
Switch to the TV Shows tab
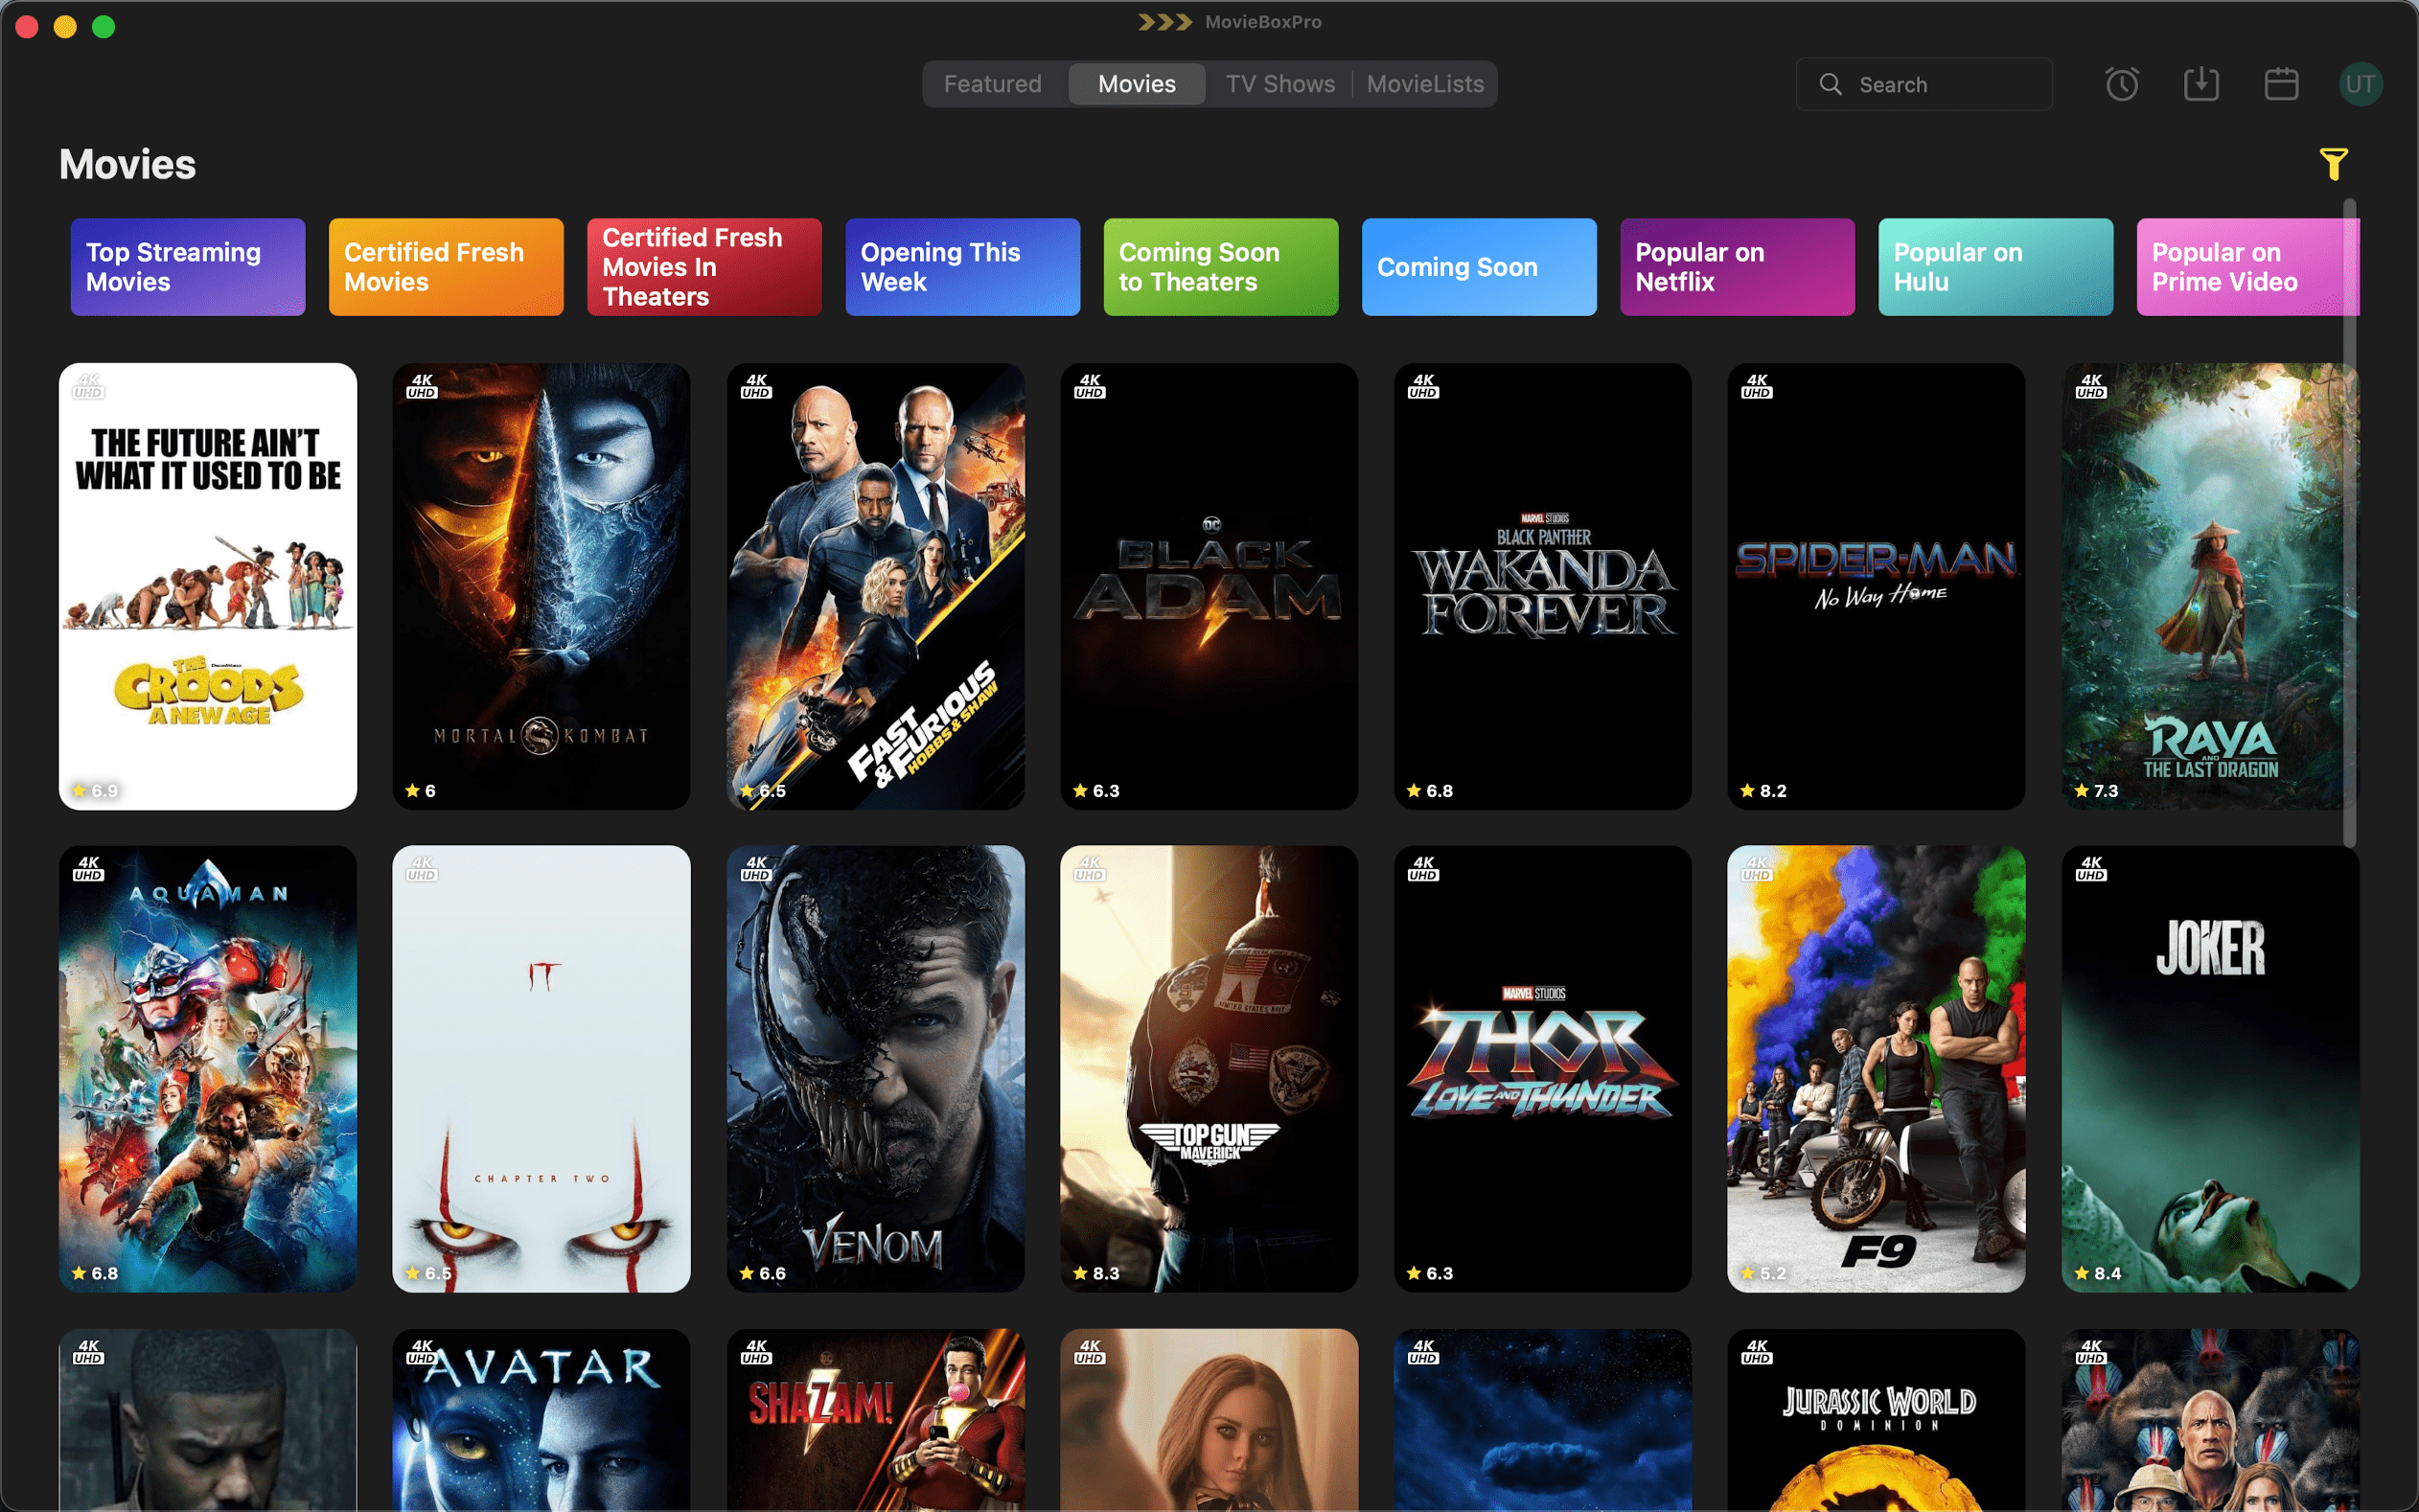point(1280,84)
